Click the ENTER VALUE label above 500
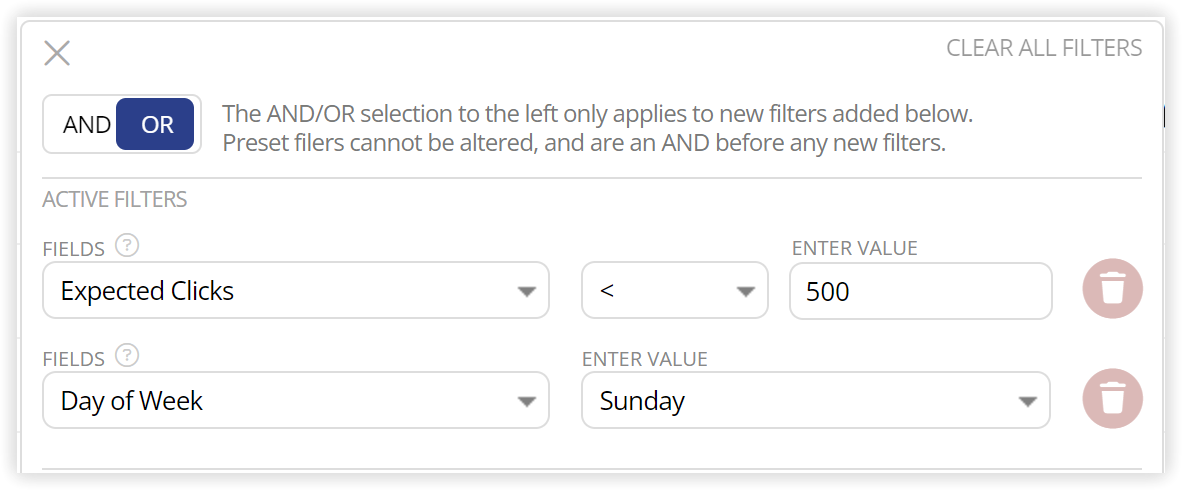This screenshot has height=490, width=1182. (x=855, y=248)
